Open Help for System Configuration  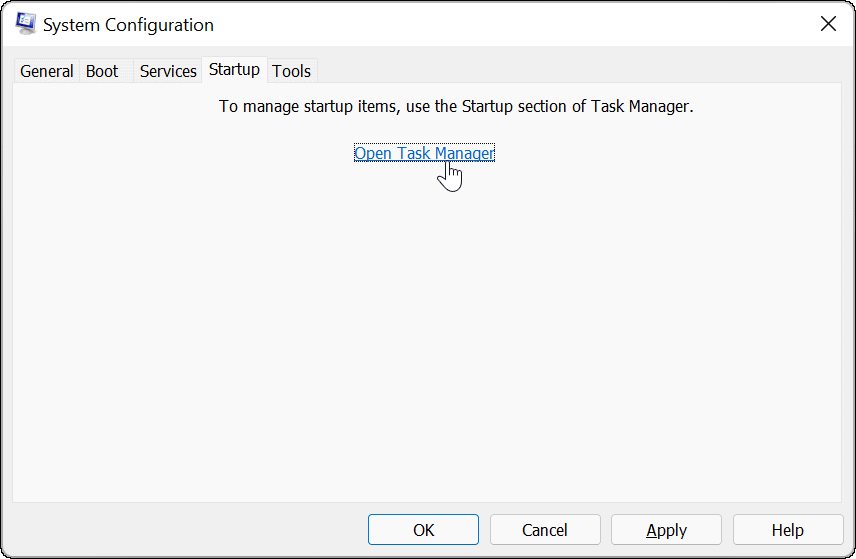[x=787, y=530]
